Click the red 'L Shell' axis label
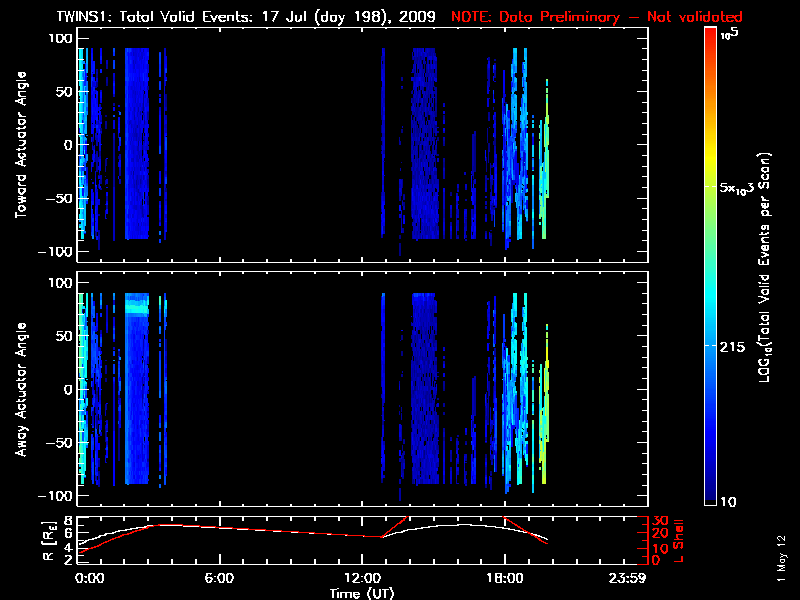Image resolution: width=800 pixels, height=600 pixels. [678, 540]
